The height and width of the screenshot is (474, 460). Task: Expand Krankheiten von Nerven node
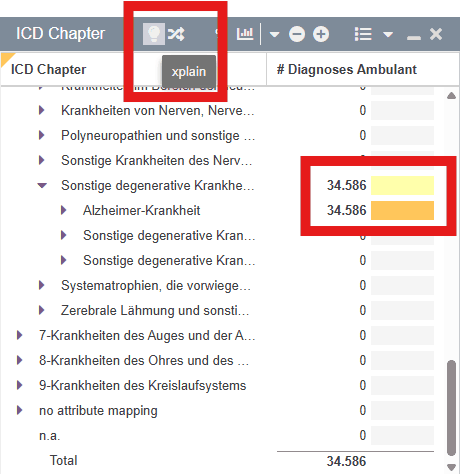[41, 110]
